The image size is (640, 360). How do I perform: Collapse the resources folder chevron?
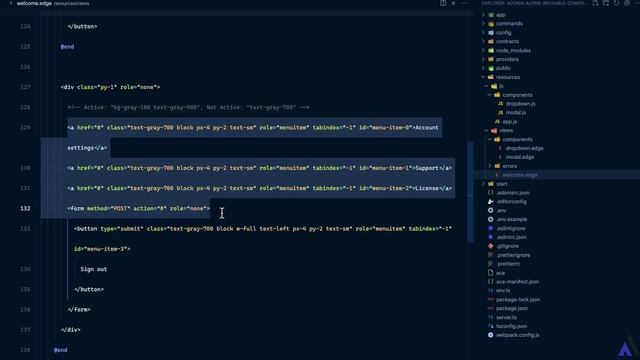pyautogui.click(x=484, y=77)
